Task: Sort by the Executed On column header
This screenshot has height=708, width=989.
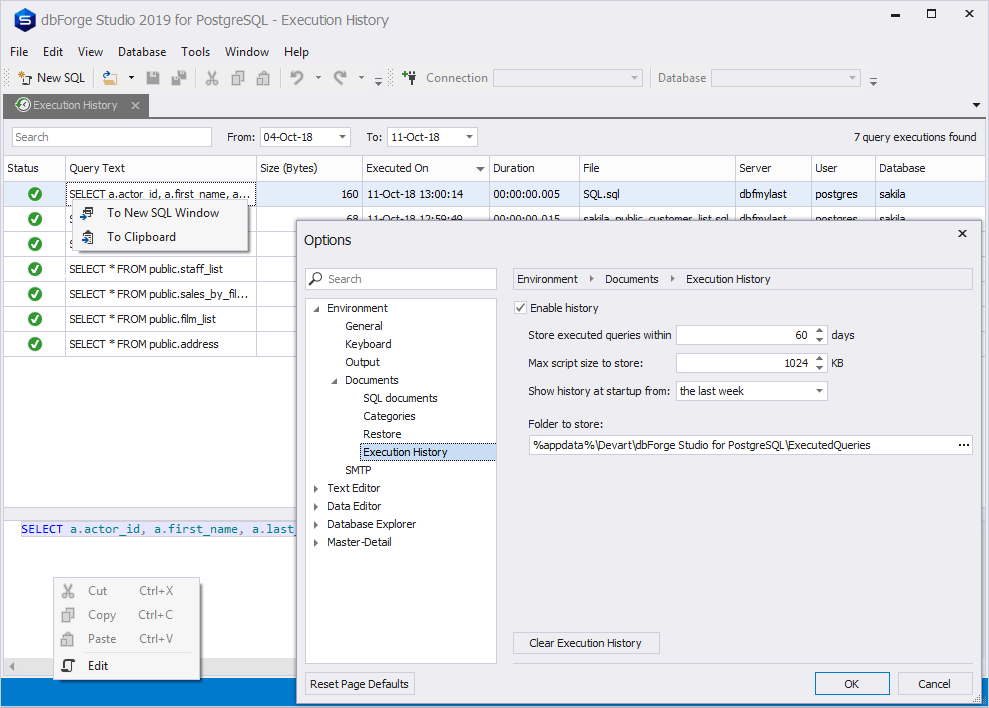Action: pyautogui.click(x=426, y=168)
